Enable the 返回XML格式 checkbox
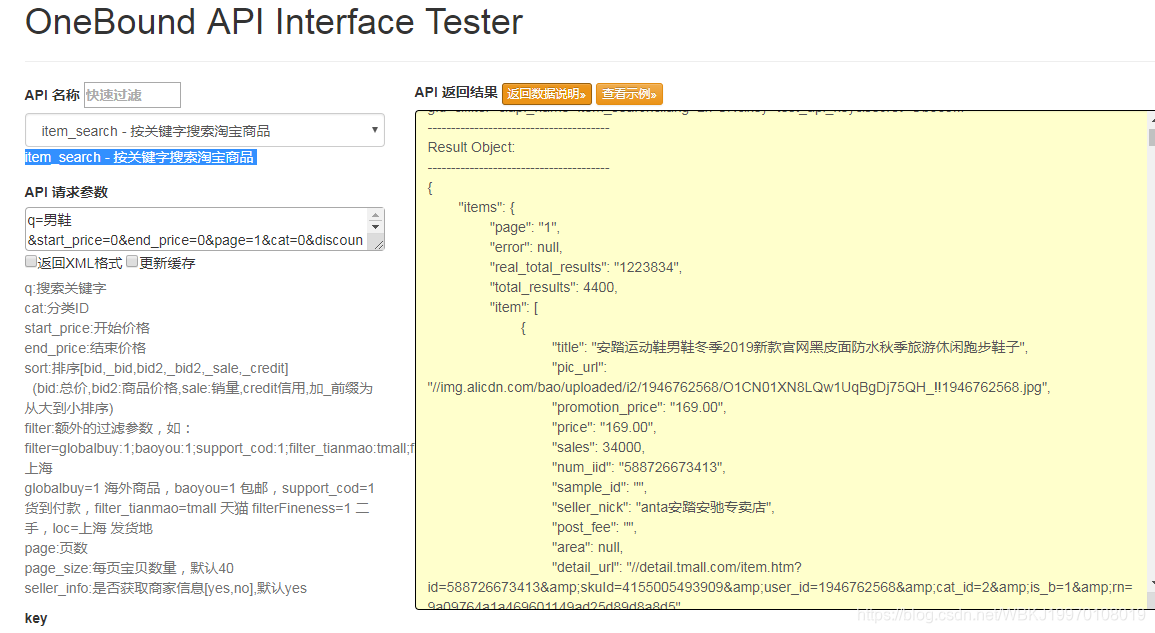 [31, 262]
